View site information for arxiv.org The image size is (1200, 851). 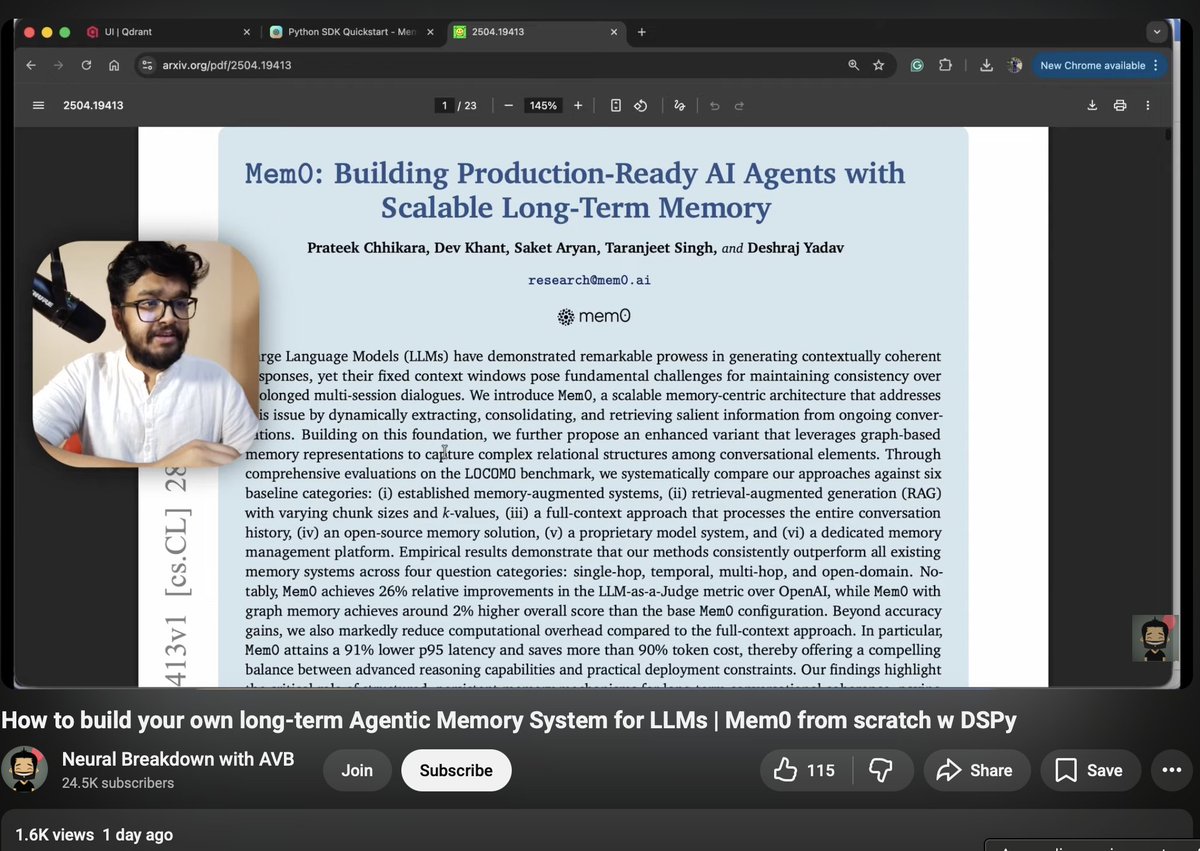point(148,65)
